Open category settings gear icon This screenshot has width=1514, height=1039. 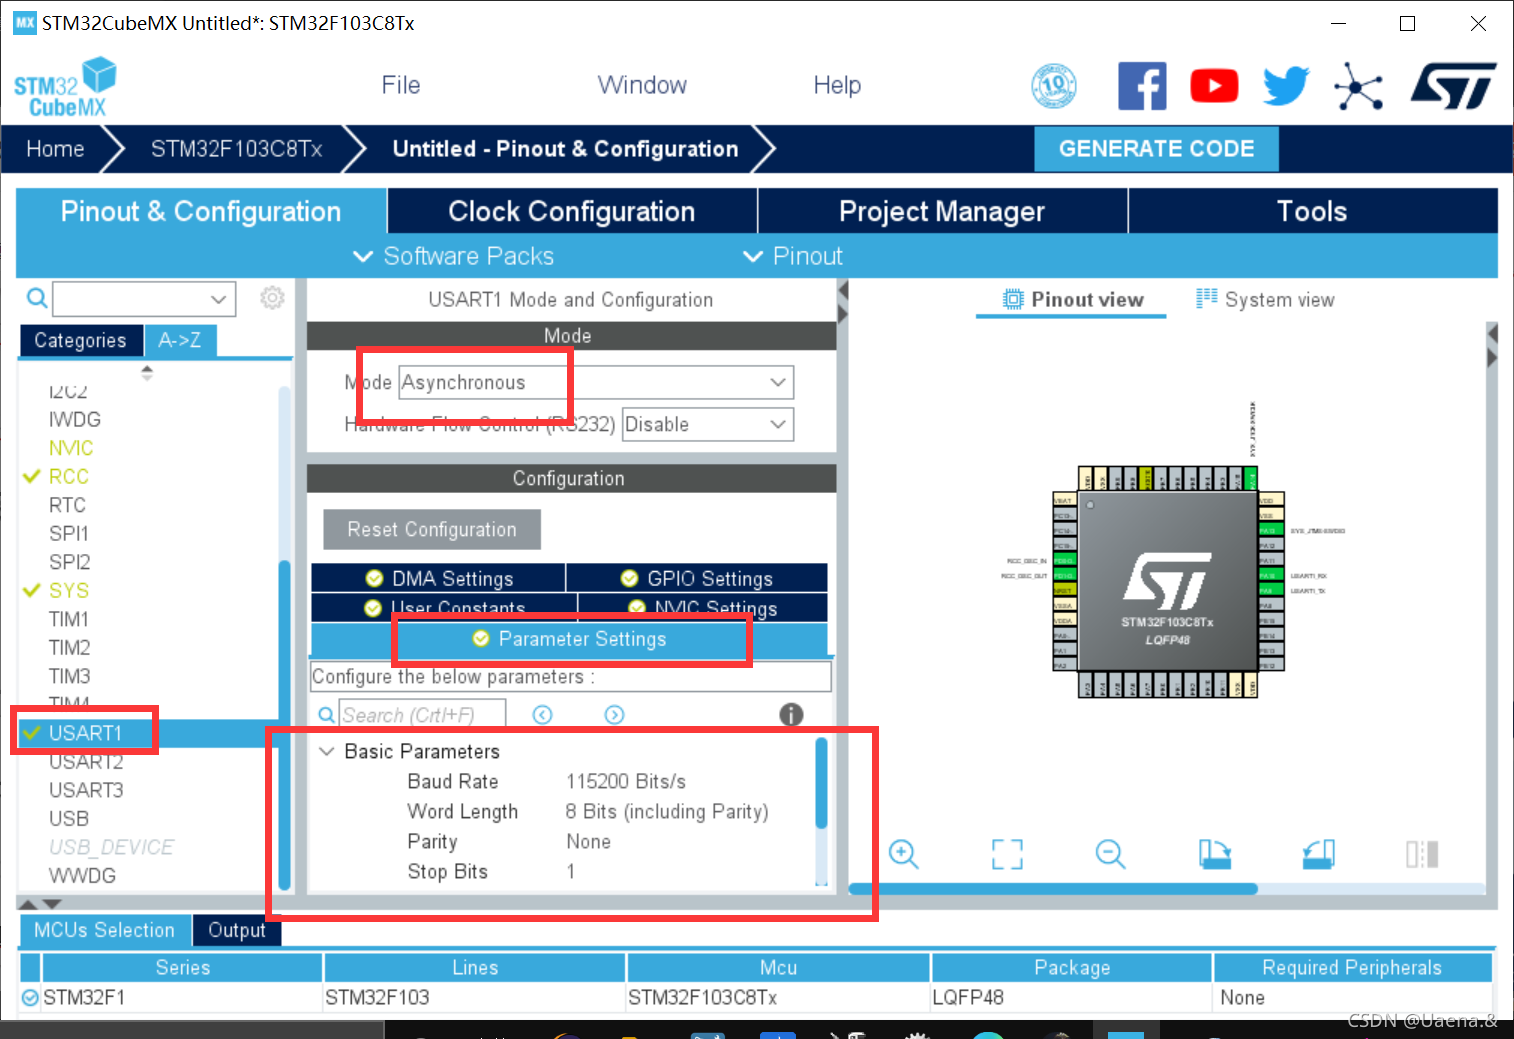[272, 298]
